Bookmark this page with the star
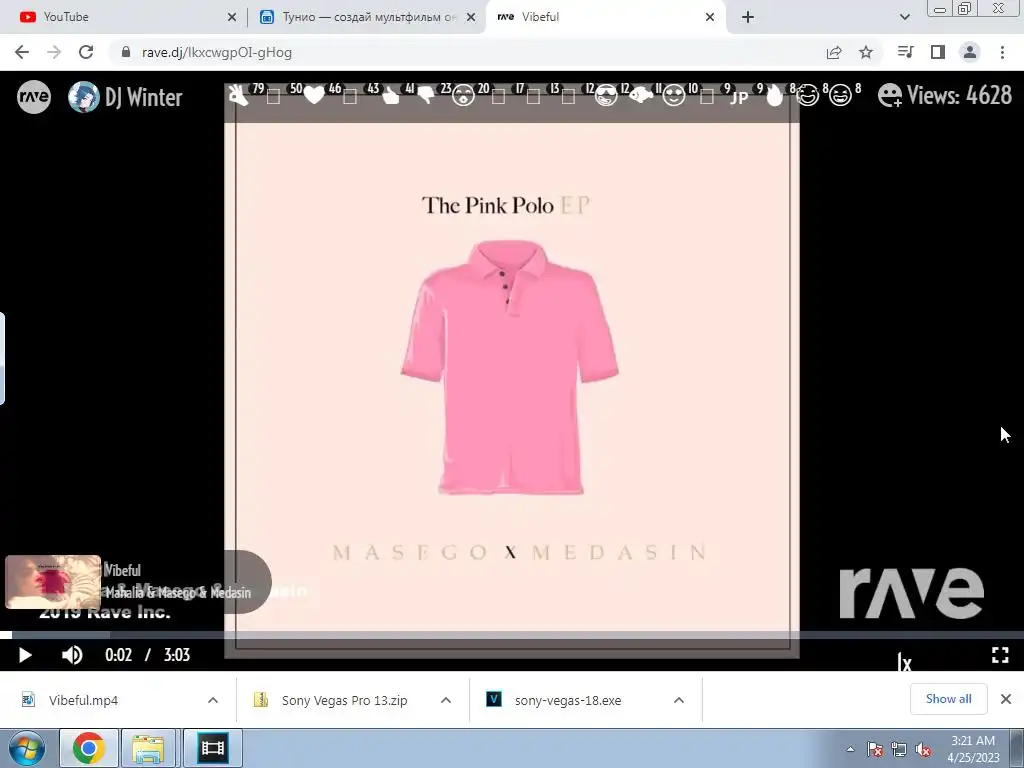Image resolution: width=1024 pixels, height=768 pixels. click(x=866, y=52)
